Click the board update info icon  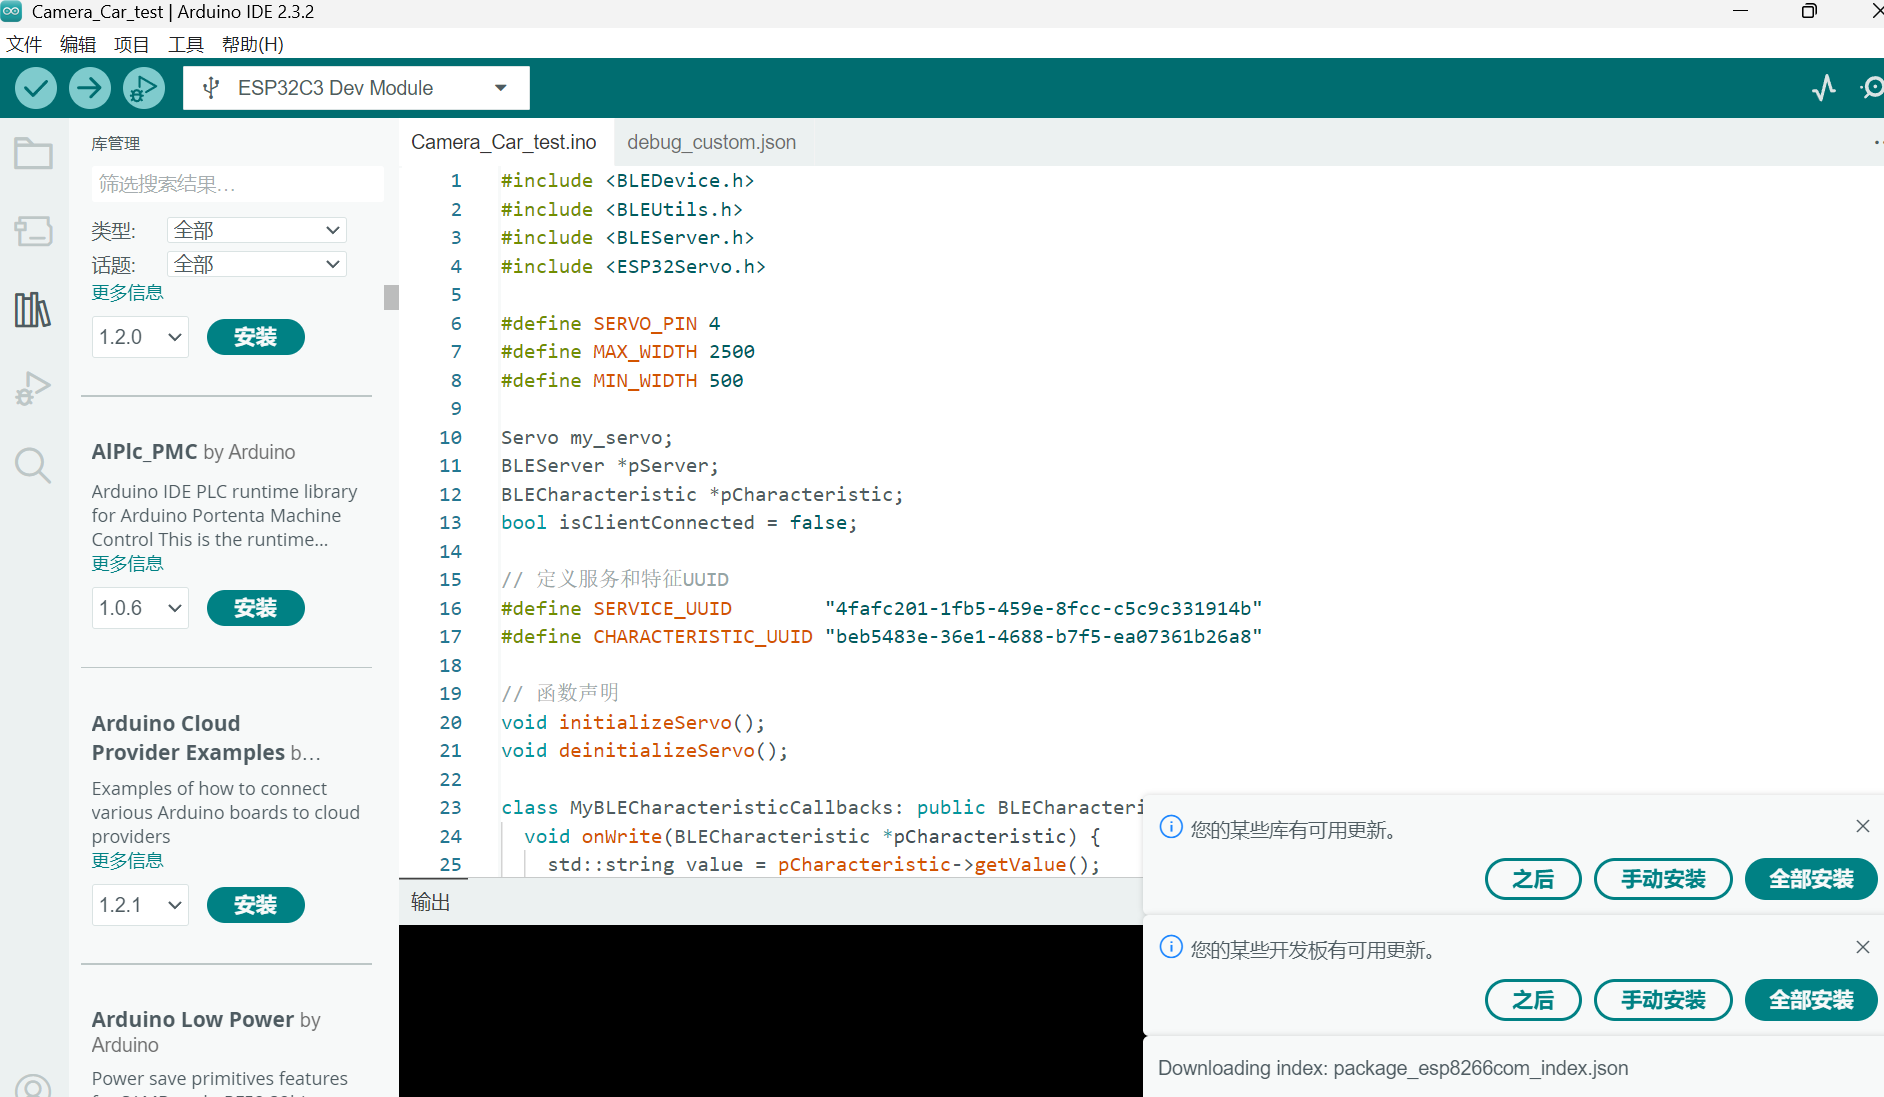[x=1171, y=947]
